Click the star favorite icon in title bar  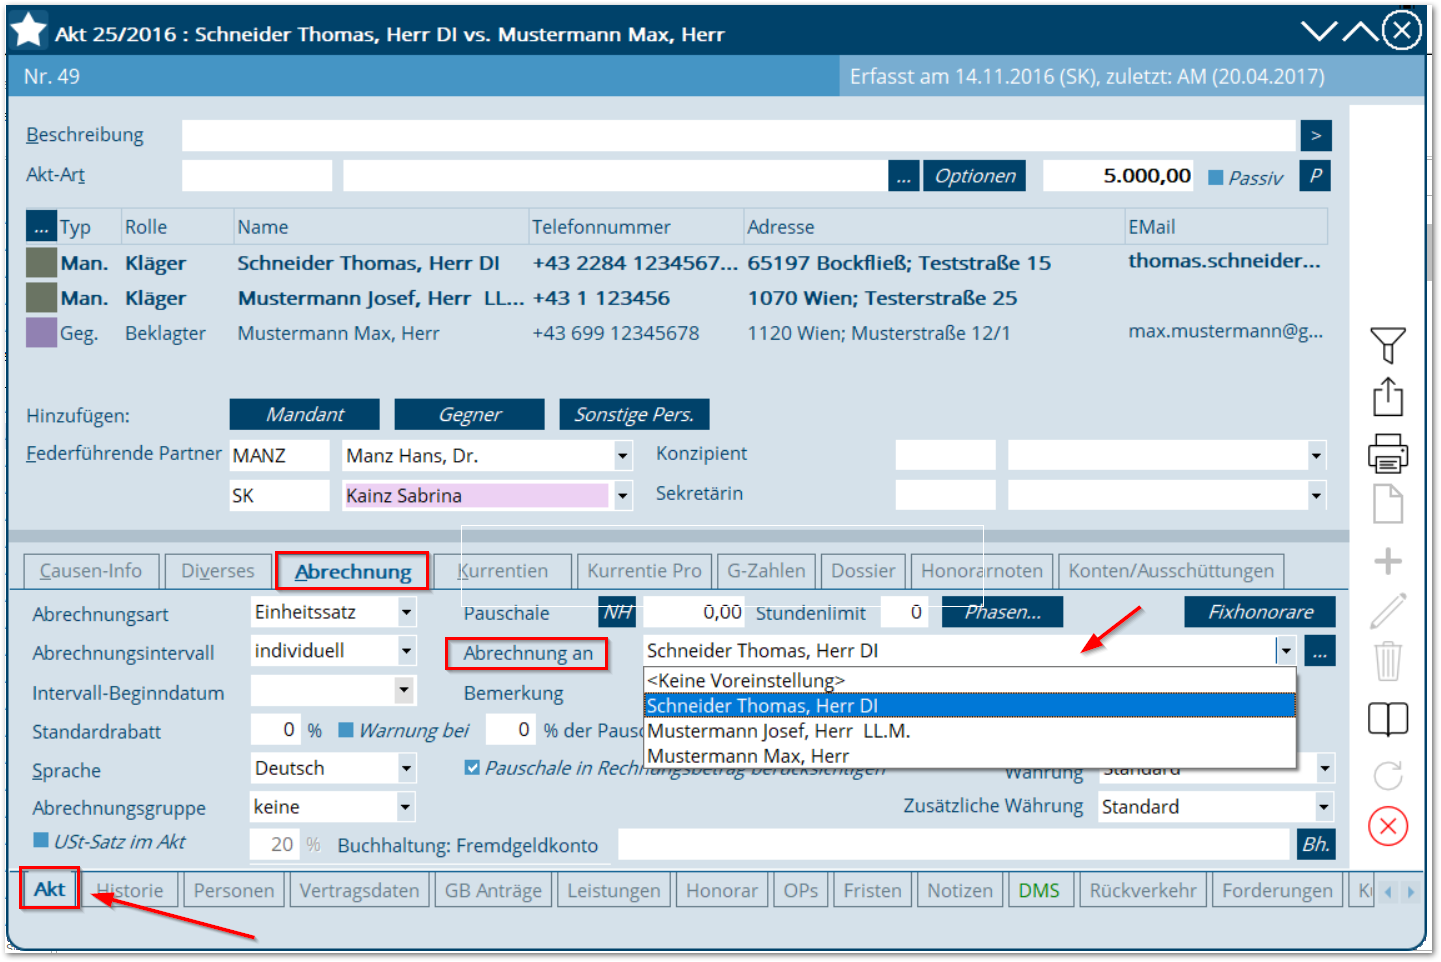click(x=29, y=31)
